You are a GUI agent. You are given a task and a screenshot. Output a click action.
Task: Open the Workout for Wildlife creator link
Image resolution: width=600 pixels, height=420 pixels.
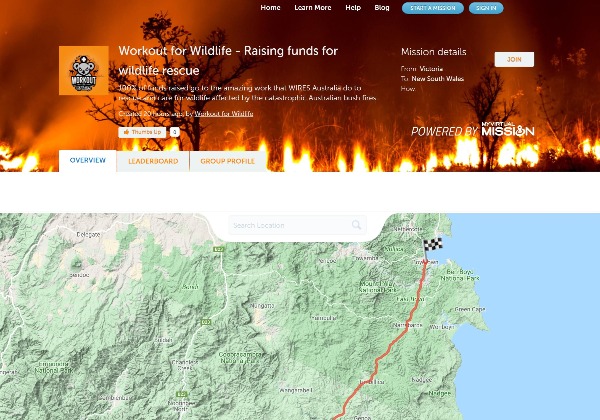coord(224,114)
